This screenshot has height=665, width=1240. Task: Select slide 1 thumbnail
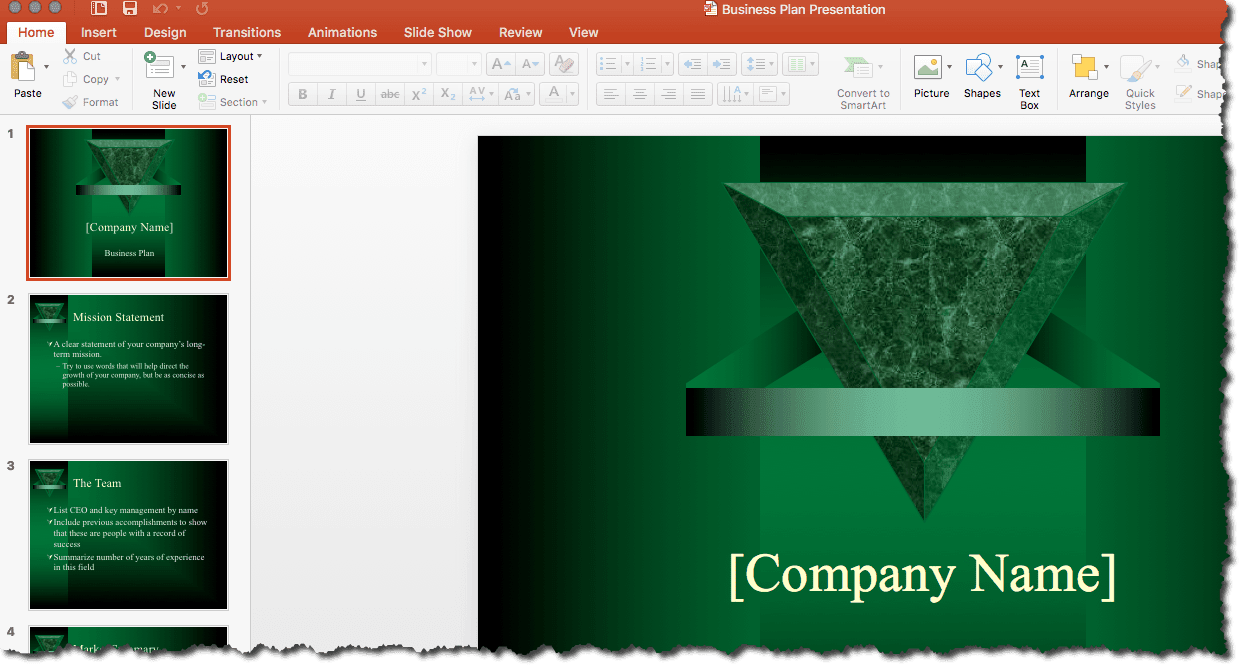click(x=129, y=203)
